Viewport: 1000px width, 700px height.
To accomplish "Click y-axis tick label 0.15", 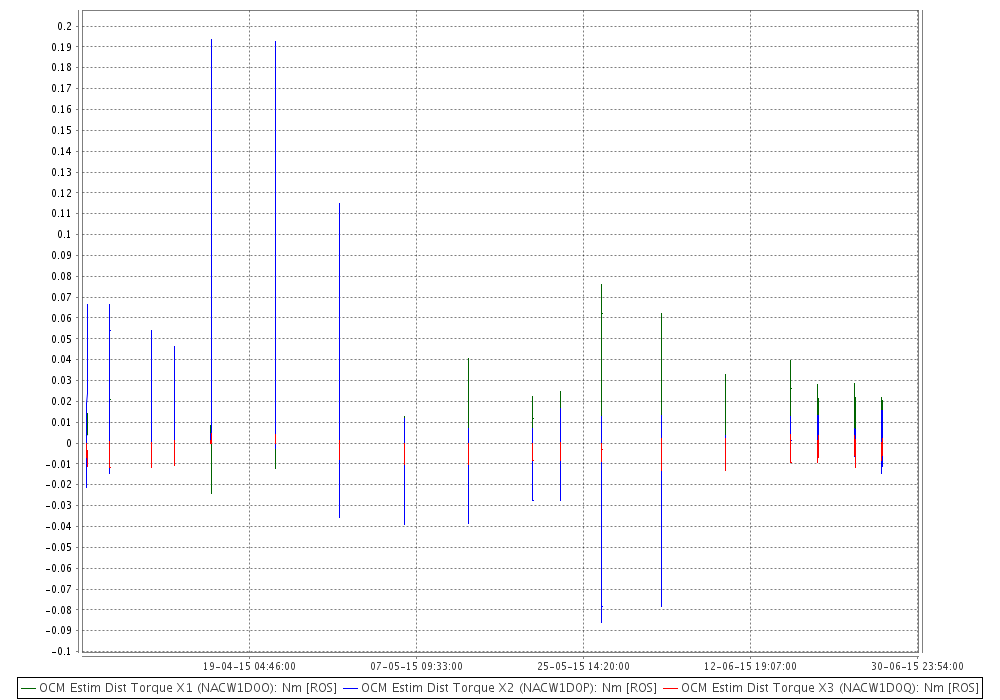I will [x=62, y=130].
